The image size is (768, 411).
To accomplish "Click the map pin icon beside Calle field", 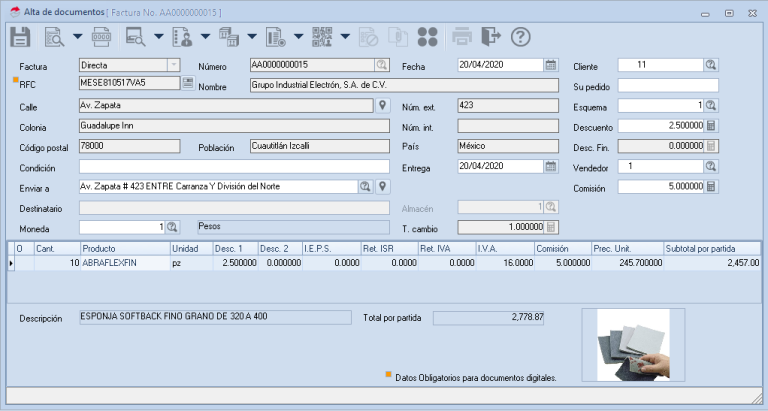I will coord(383,105).
